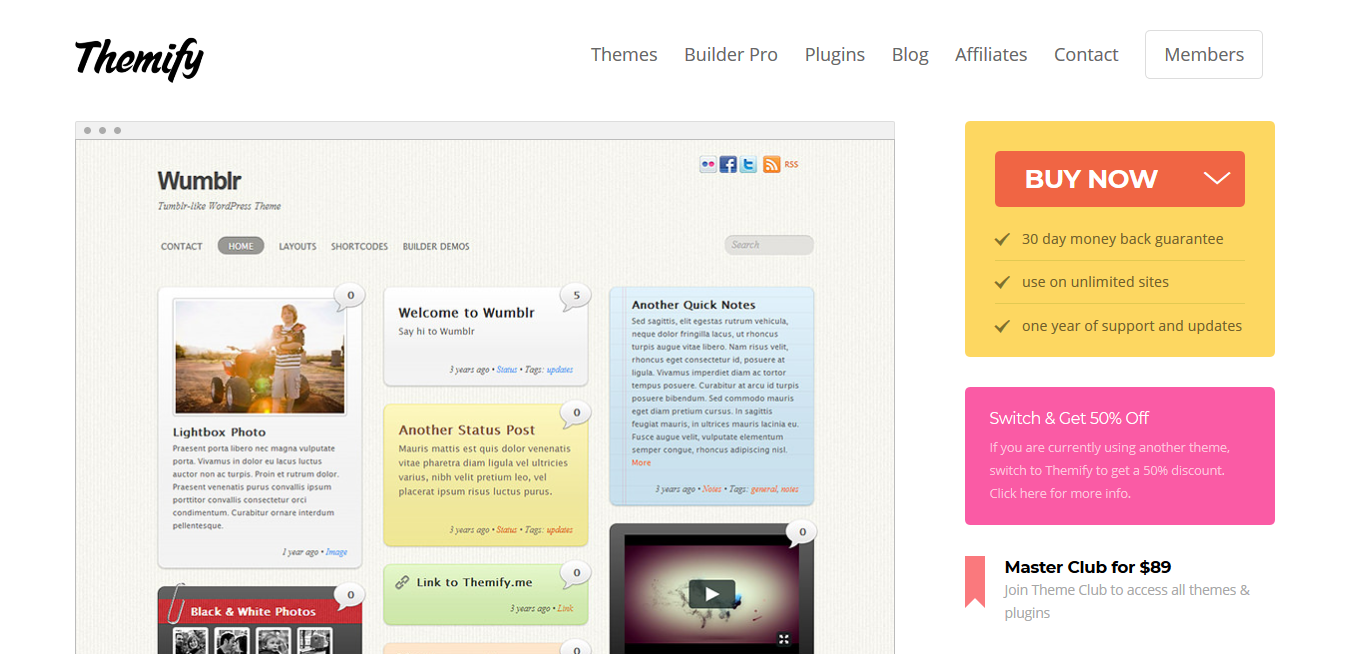Select the SHORTCODES tab in the Wumblr menu
The image size is (1349, 654).
coord(360,246)
